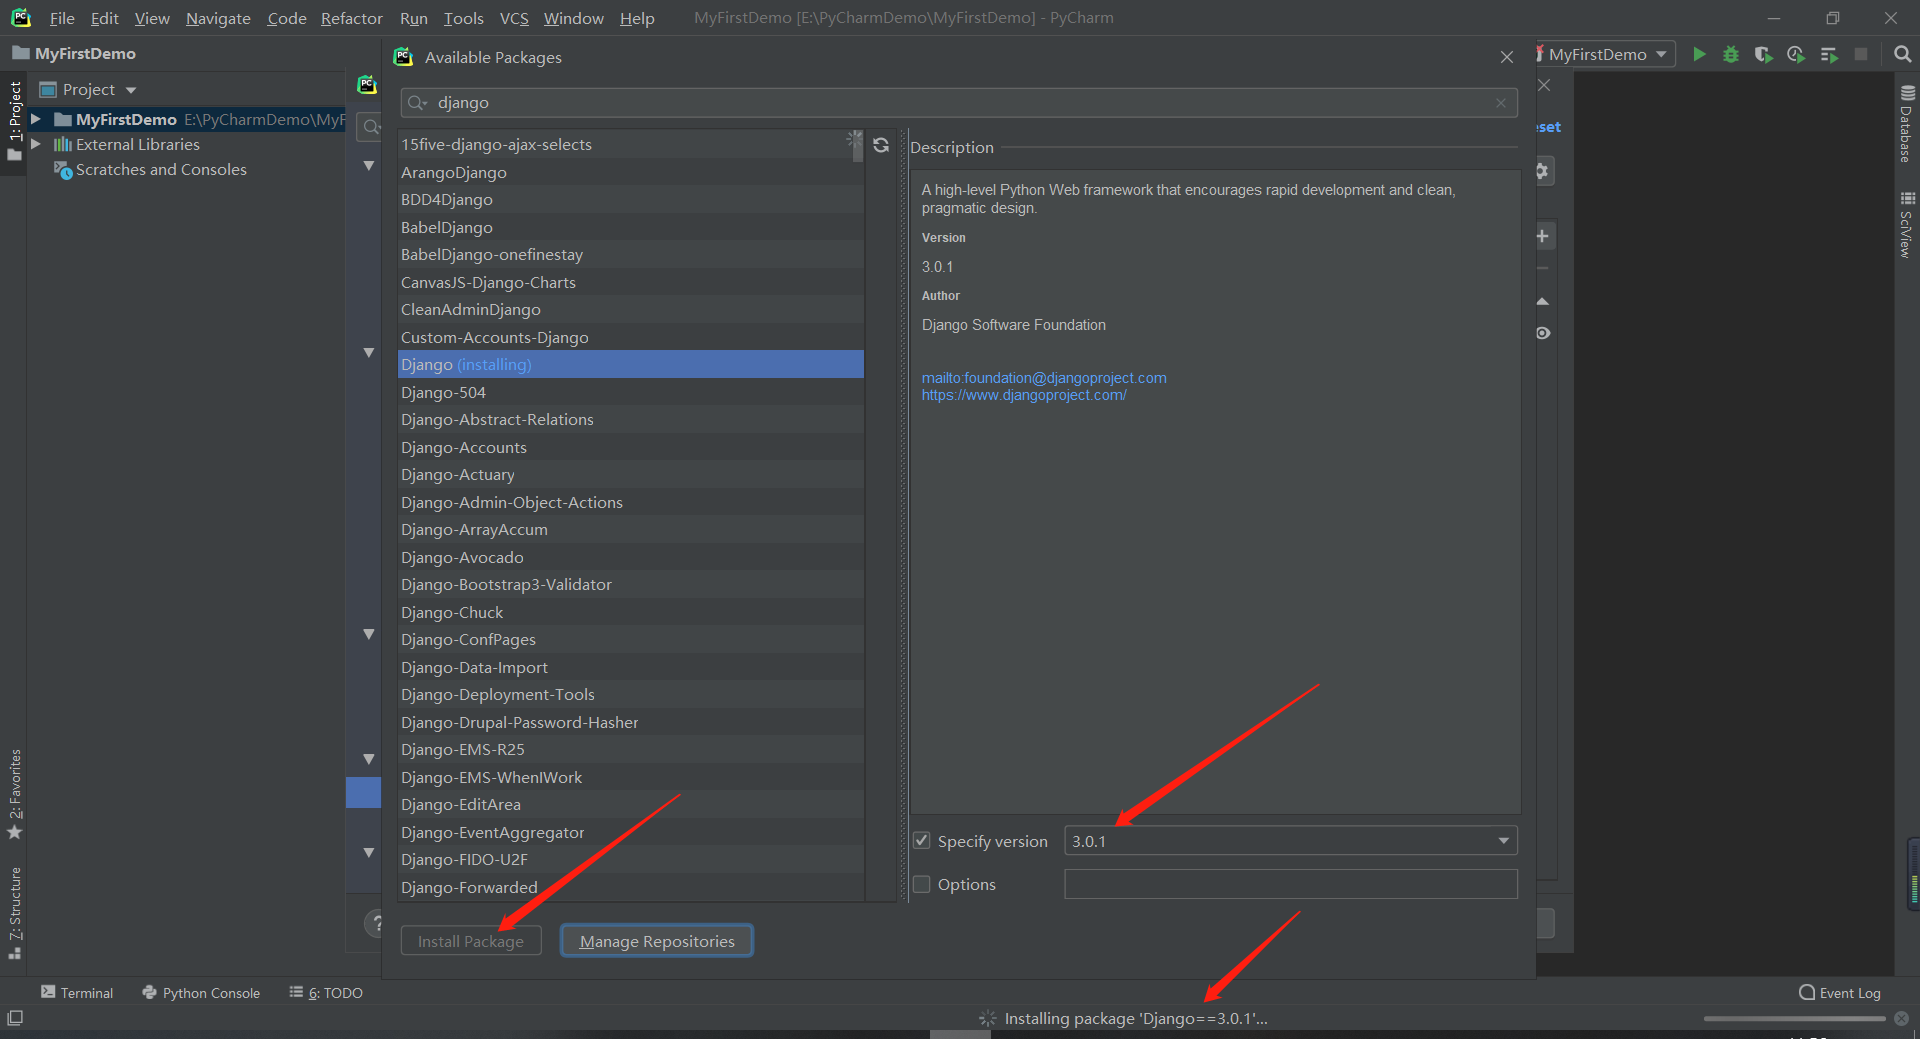Click the upgrade arrow icon in settings window
The image size is (1920, 1039).
pyautogui.click(x=1543, y=301)
